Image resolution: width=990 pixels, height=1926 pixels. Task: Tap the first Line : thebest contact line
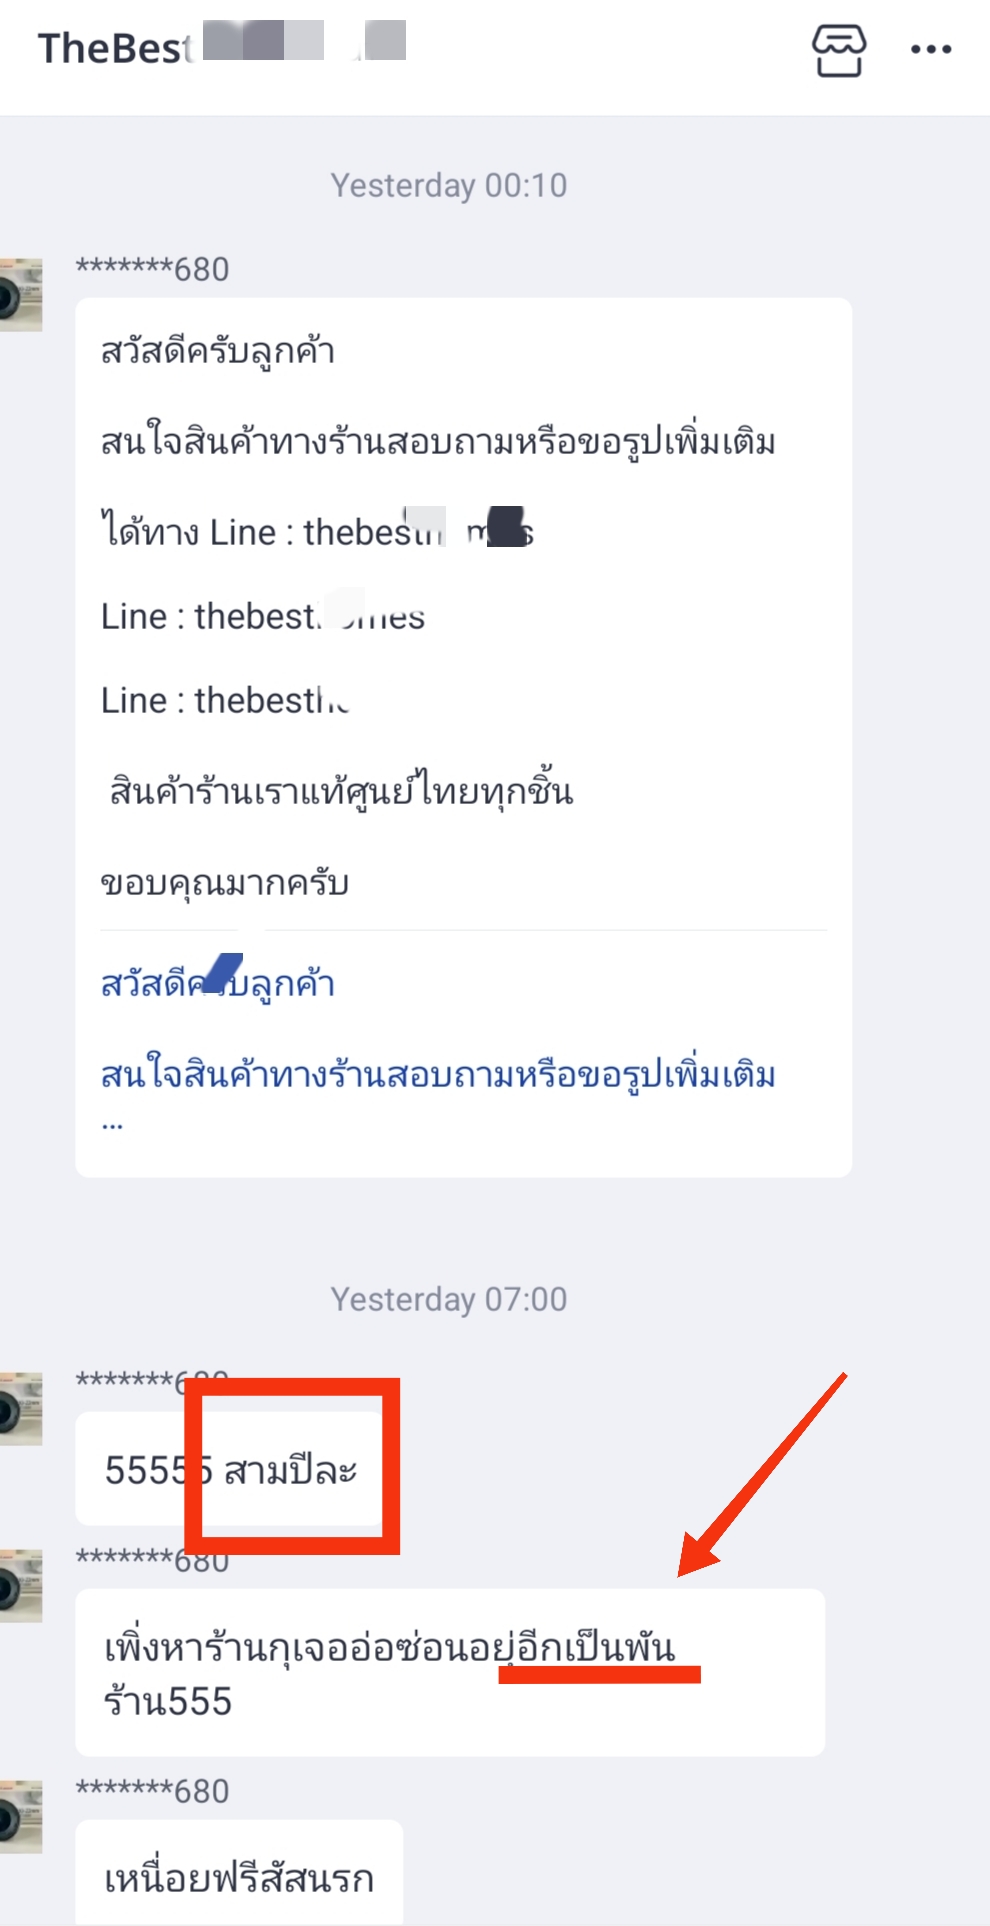(263, 616)
